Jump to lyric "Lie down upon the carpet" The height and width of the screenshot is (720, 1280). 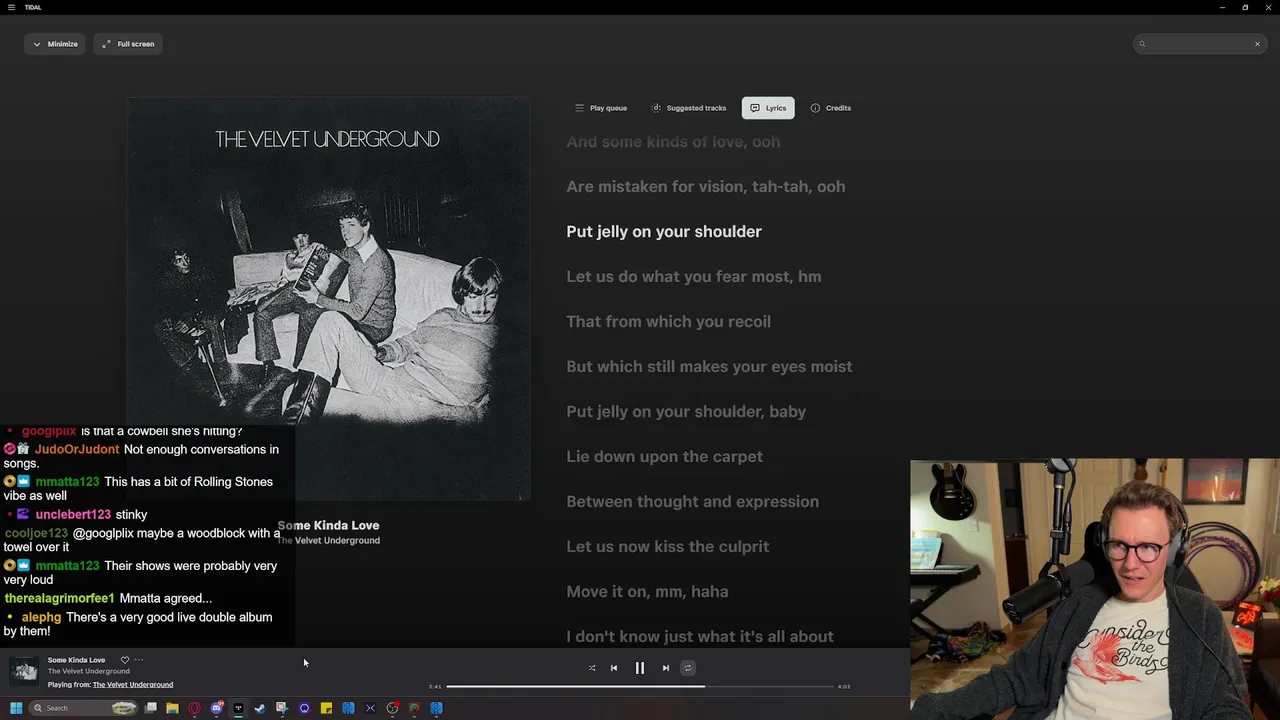tap(664, 457)
